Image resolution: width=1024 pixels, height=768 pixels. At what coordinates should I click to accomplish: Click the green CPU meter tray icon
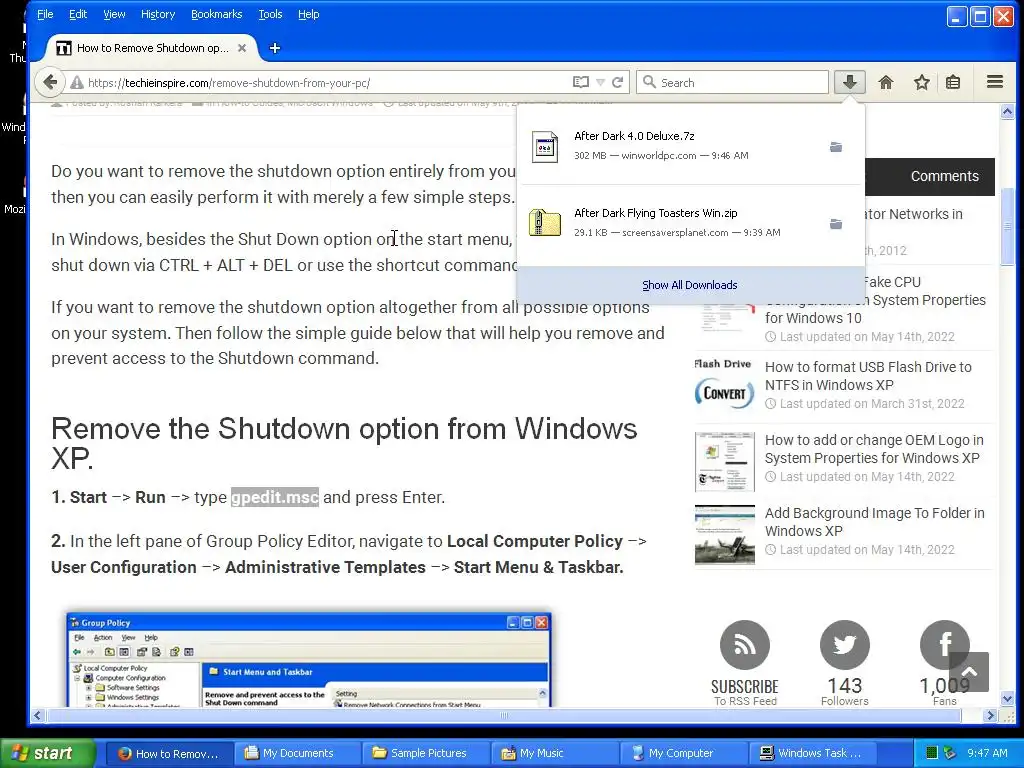point(932,753)
